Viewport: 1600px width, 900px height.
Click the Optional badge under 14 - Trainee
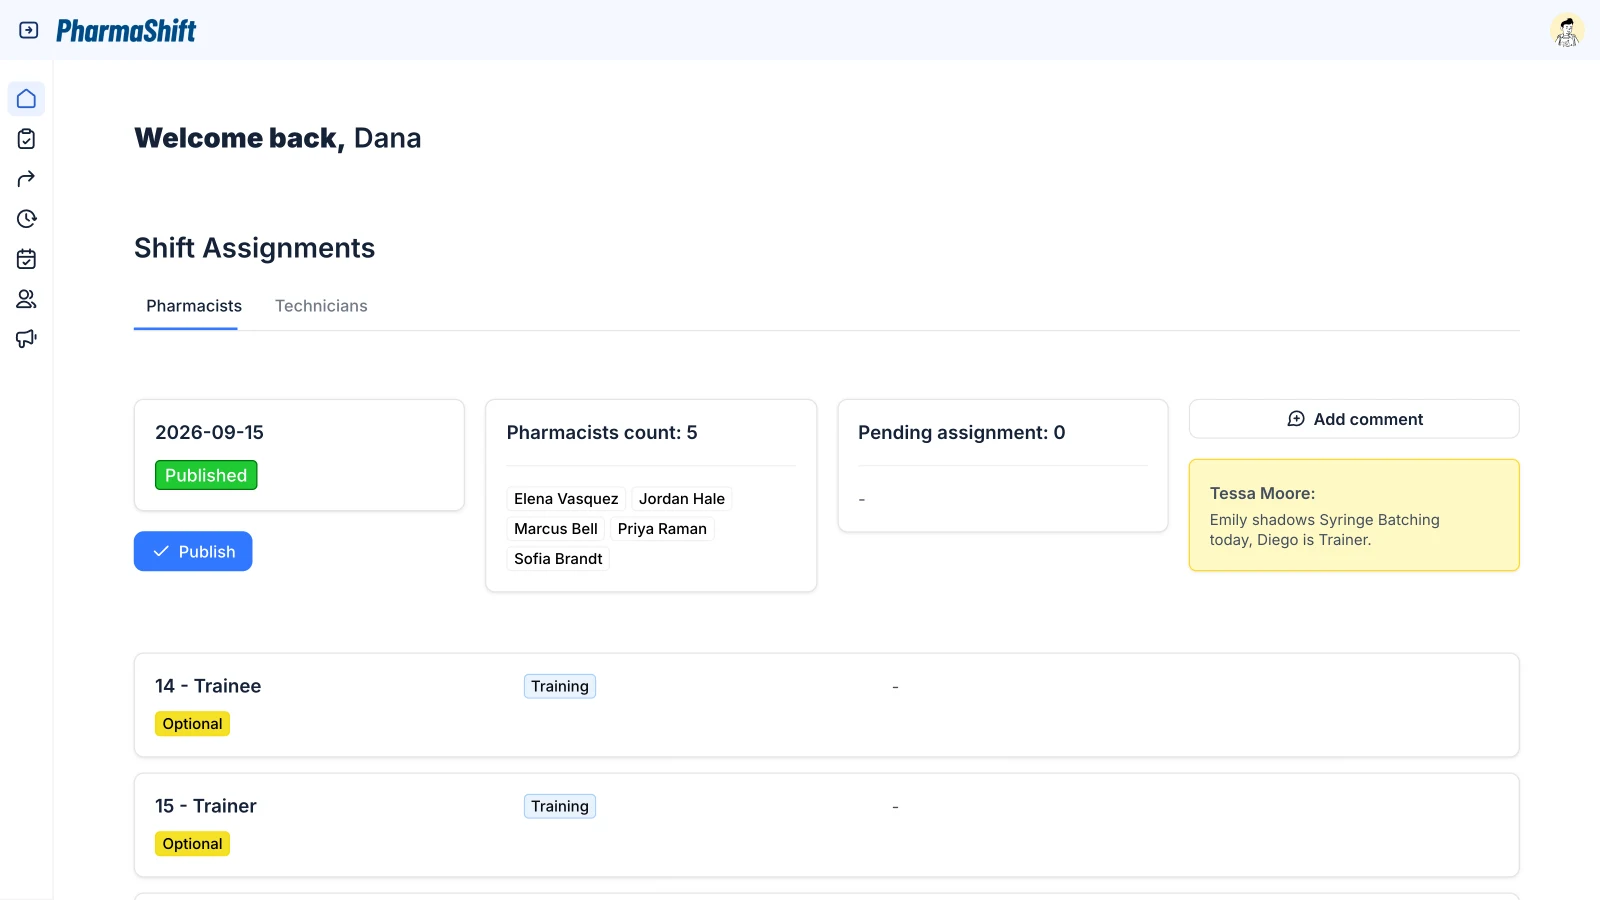point(192,724)
